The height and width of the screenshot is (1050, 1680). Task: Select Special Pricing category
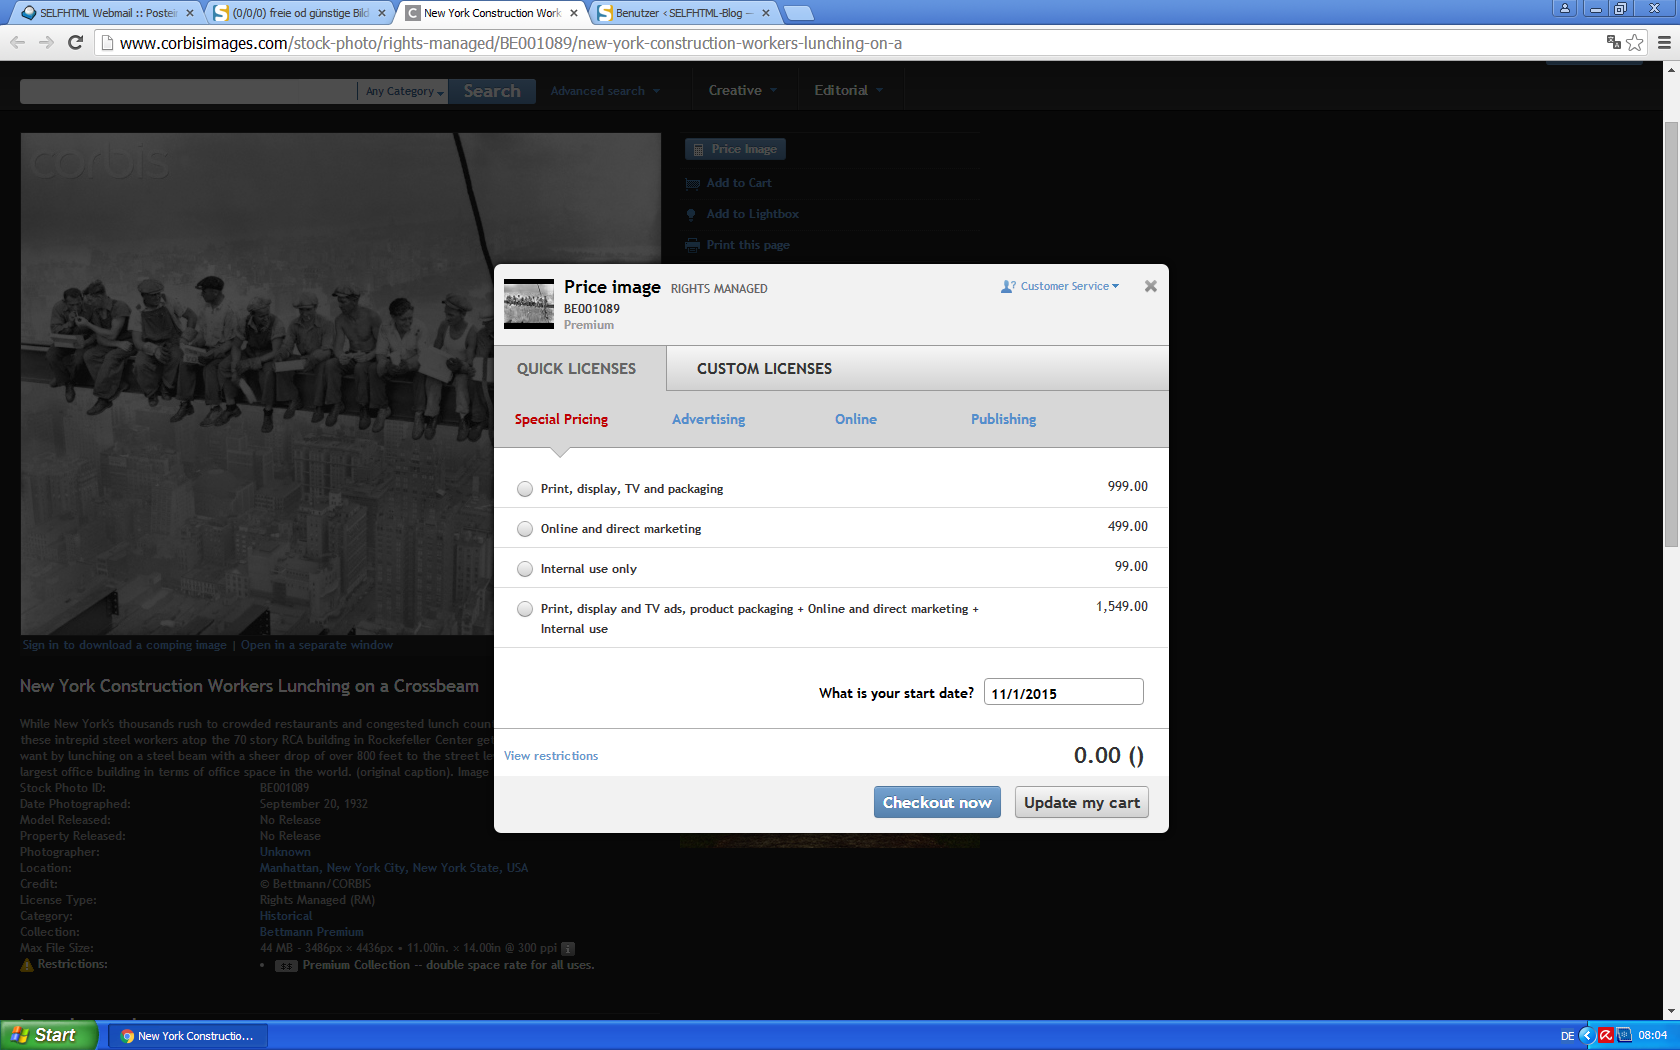click(561, 419)
